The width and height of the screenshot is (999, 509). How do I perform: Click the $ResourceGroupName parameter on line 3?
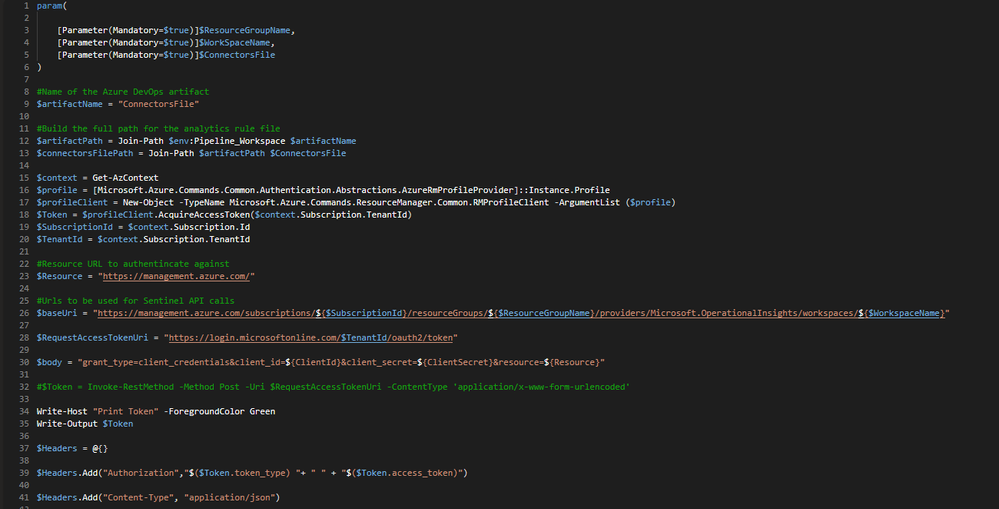click(245, 30)
